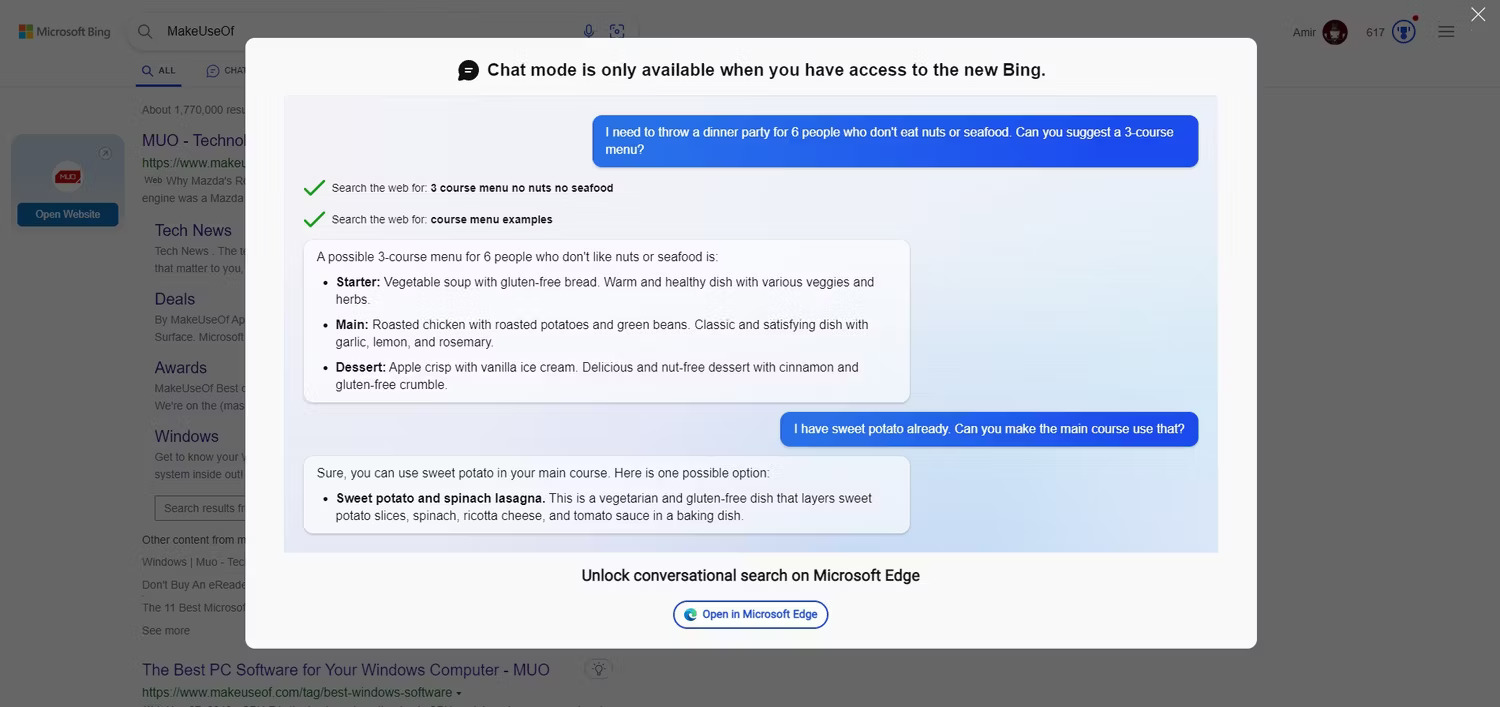Click Unlock conversational search on Microsoft Edge heading
Image resolution: width=1500 pixels, height=707 pixels.
[x=751, y=576]
